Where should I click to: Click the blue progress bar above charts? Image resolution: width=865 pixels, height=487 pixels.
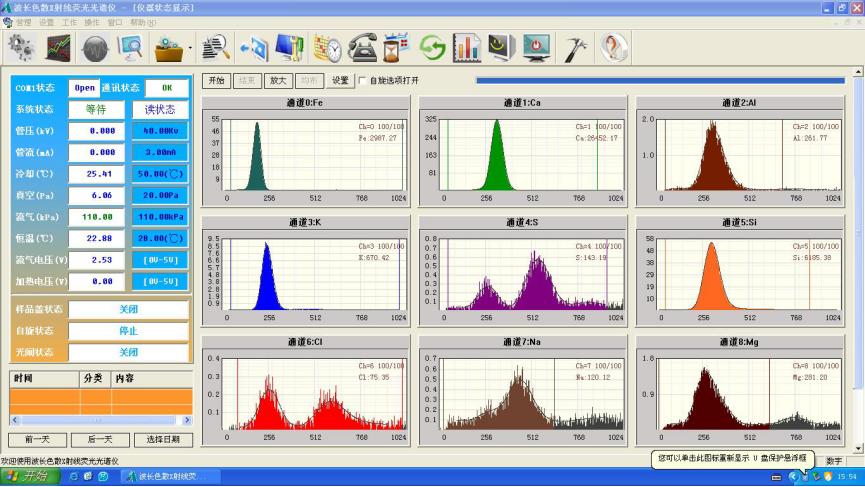coord(660,81)
